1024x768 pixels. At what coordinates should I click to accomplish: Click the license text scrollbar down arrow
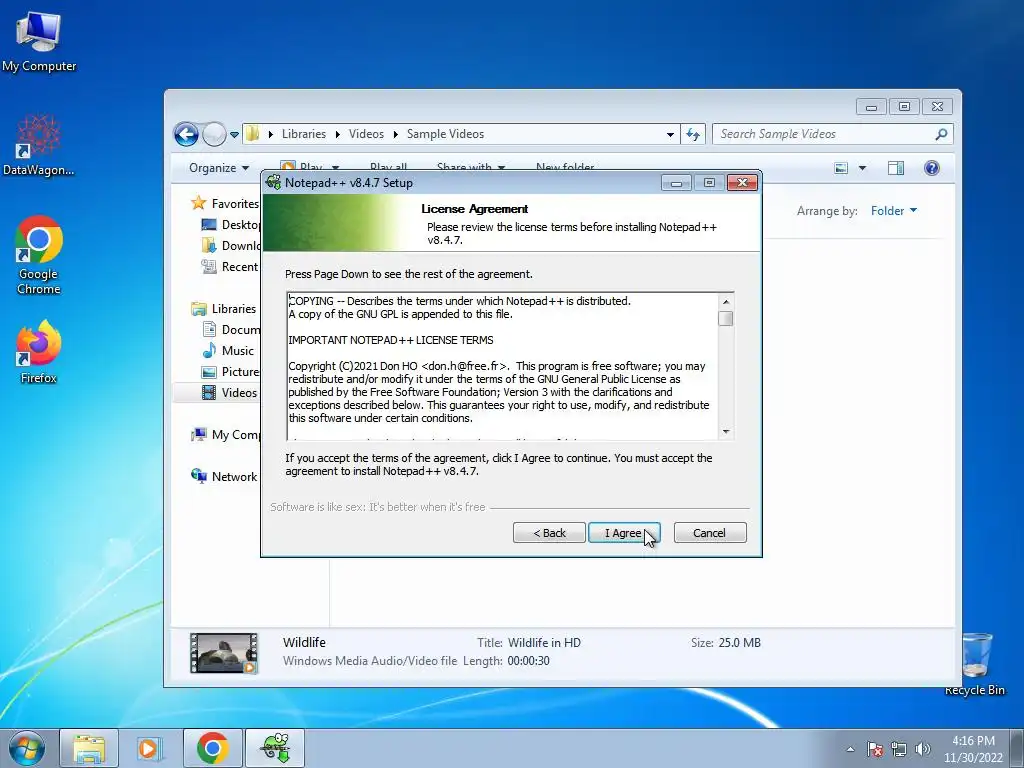(x=726, y=432)
